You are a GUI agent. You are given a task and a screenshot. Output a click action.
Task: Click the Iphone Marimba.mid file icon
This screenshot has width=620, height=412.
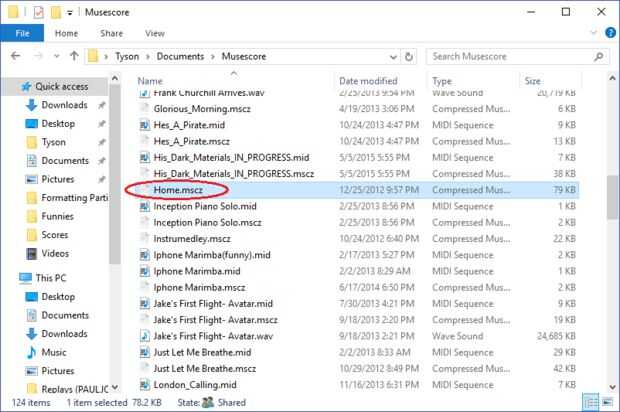pos(145,271)
